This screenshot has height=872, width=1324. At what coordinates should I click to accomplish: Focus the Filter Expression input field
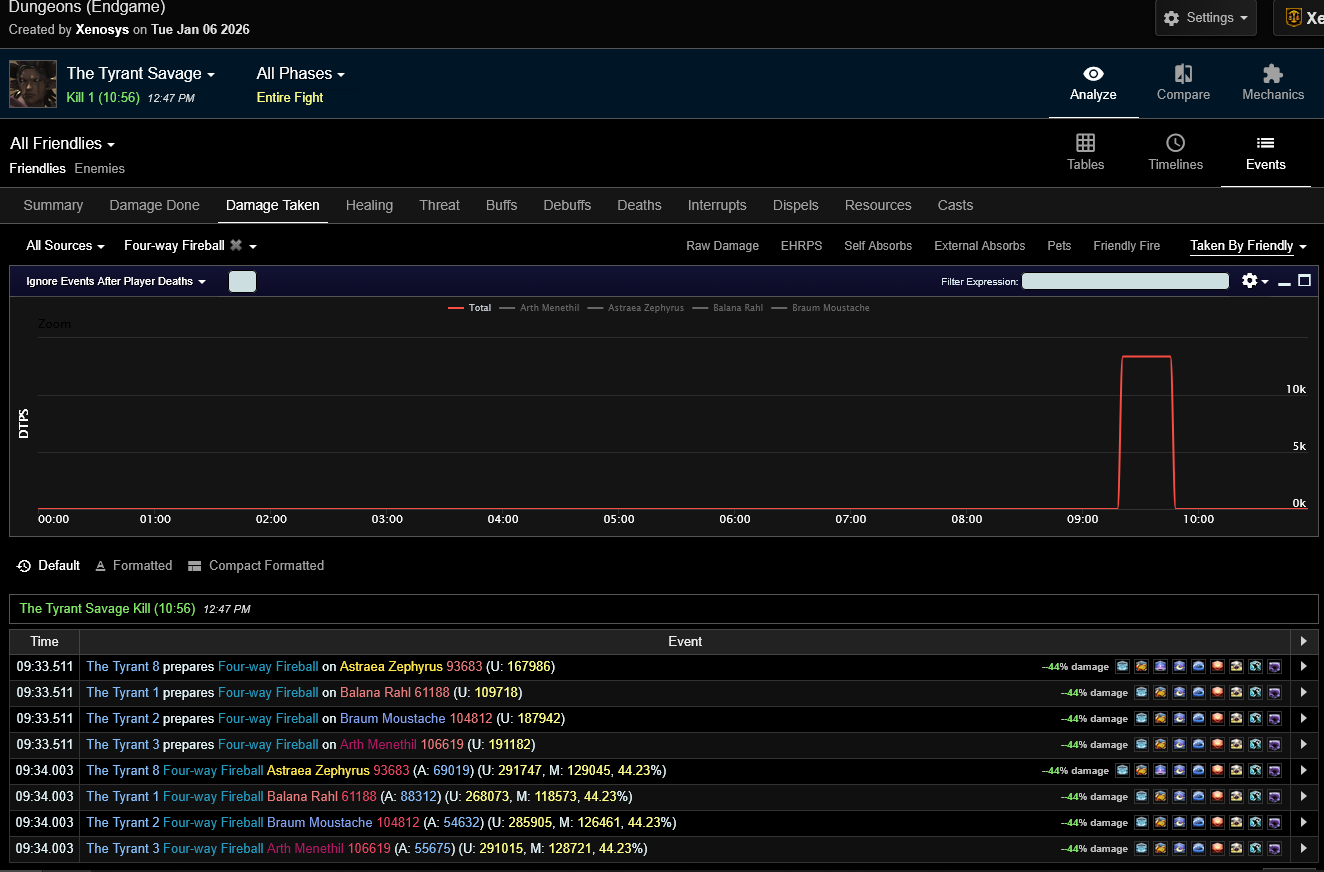pos(1125,281)
